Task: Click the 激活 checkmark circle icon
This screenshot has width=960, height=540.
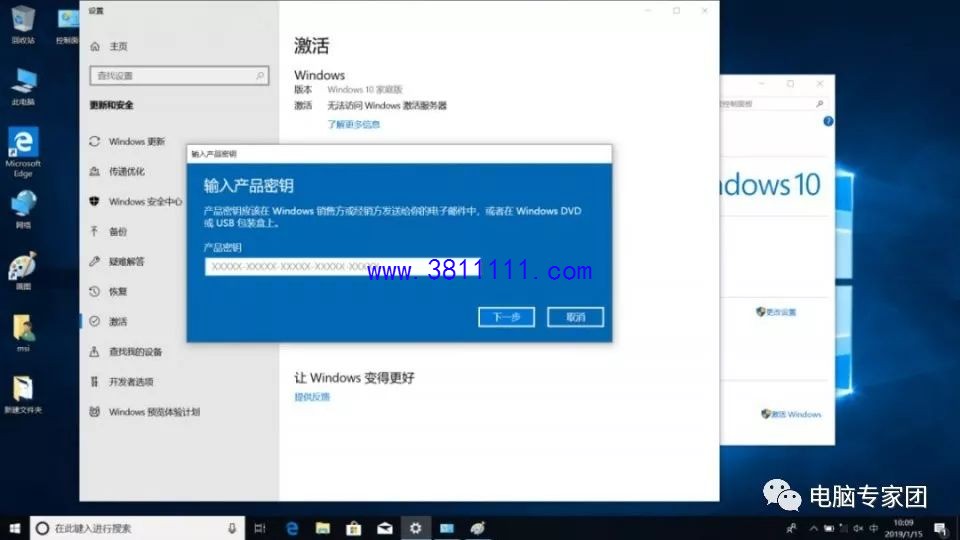Action: pos(94,321)
